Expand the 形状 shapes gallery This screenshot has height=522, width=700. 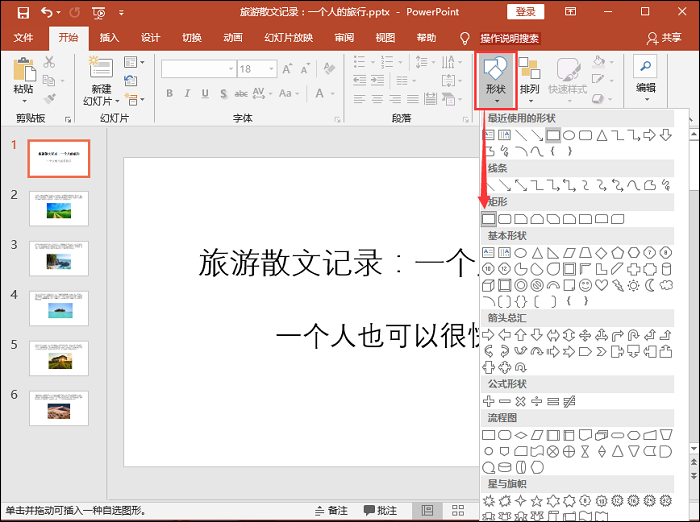[x=495, y=78]
